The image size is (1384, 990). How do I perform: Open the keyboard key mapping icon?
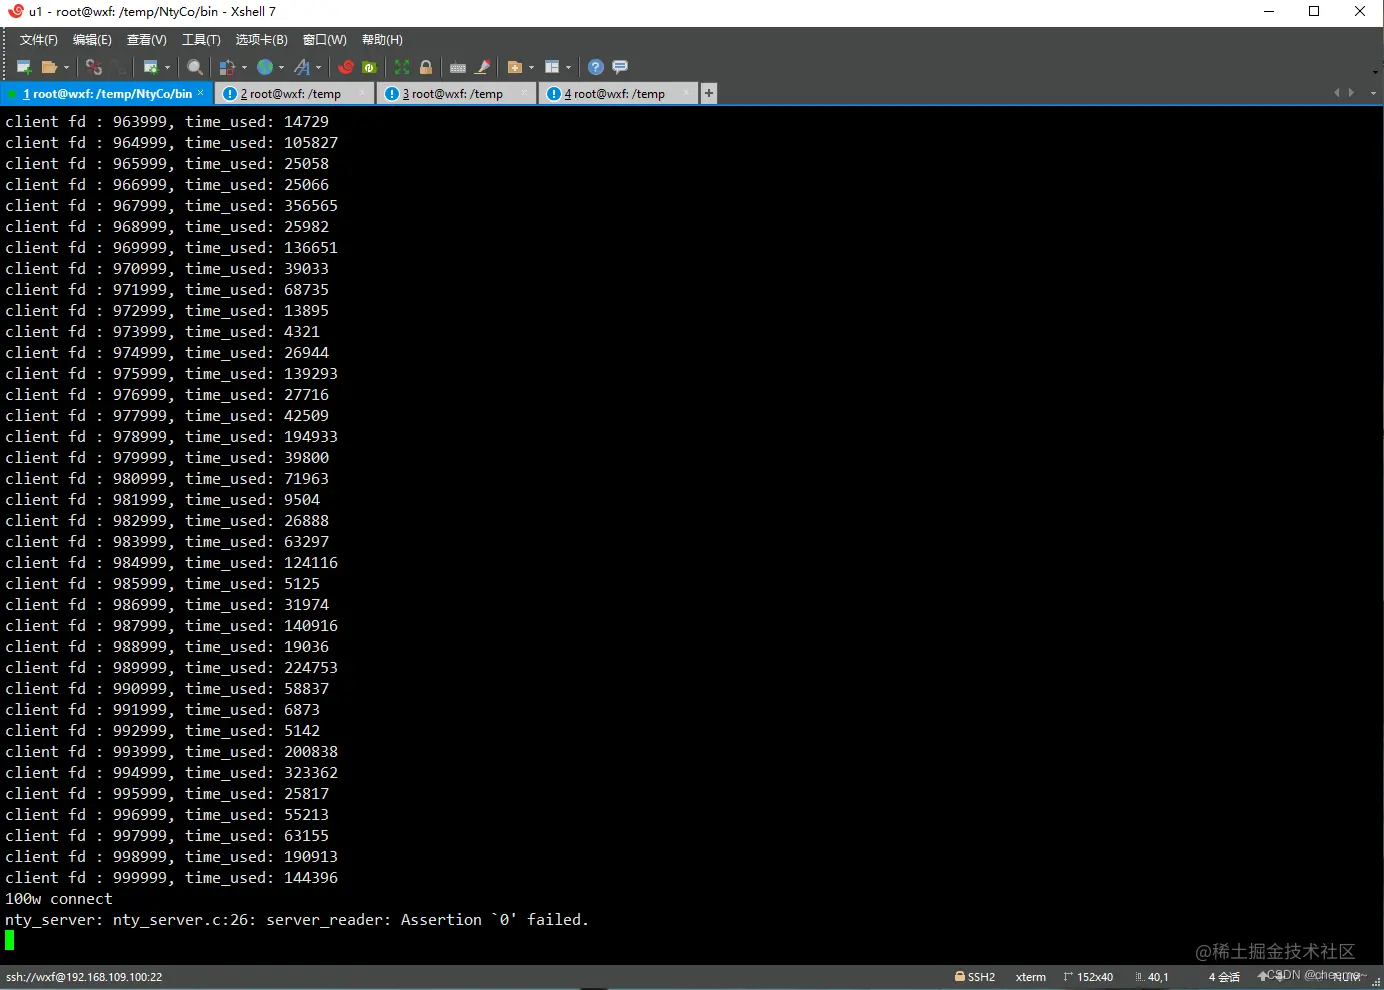click(458, 67)
